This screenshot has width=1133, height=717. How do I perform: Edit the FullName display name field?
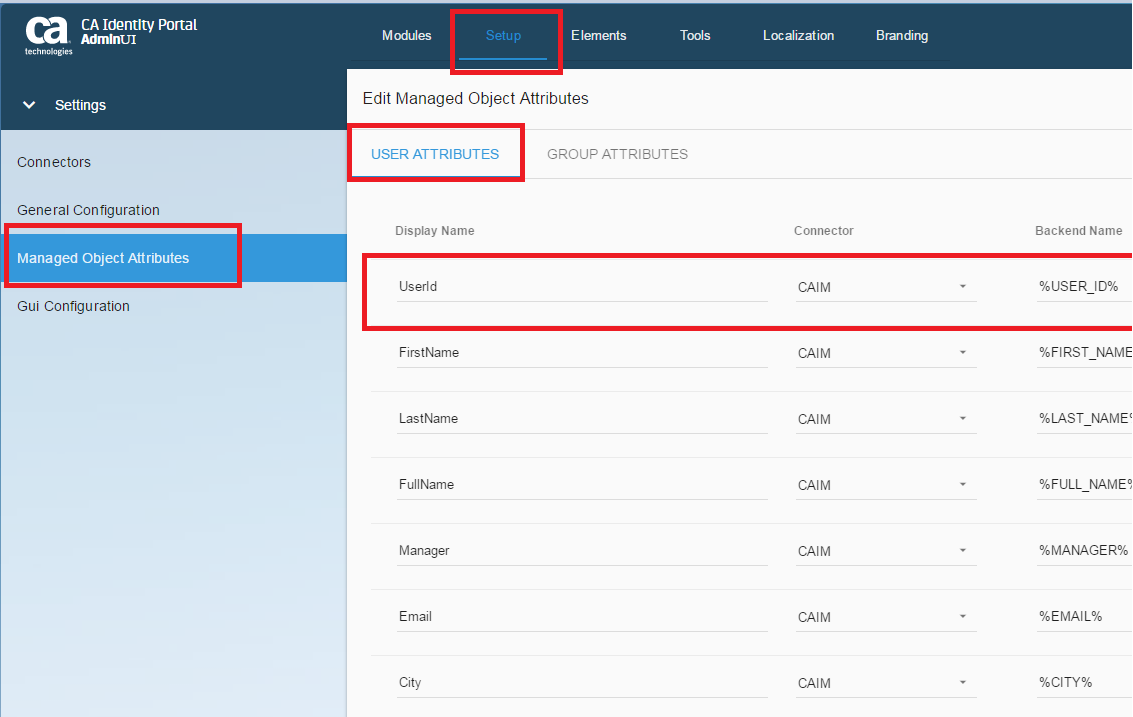[582, 485]
